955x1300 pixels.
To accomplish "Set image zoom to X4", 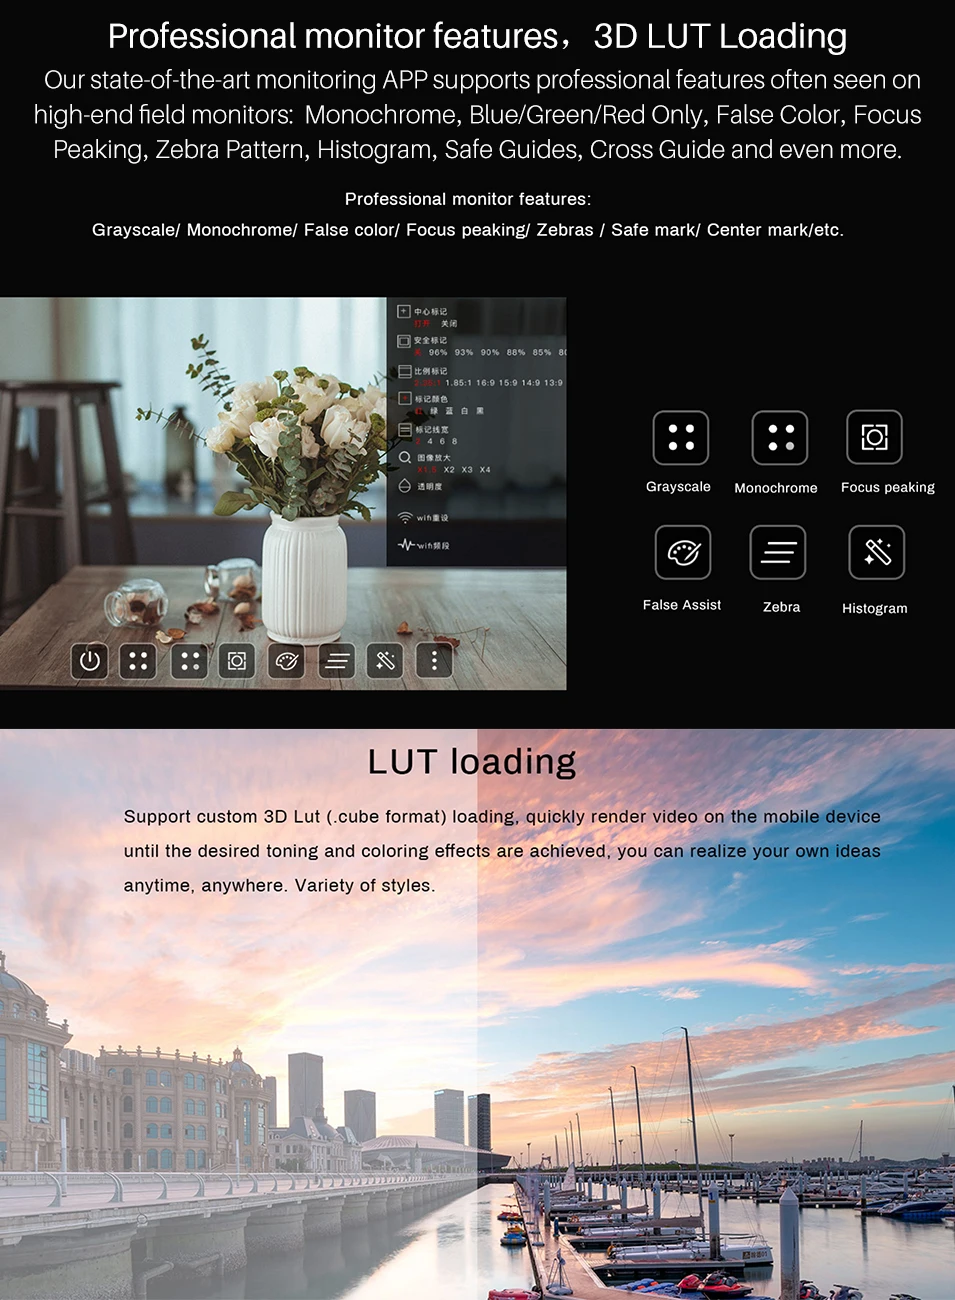I will pos(485,470).
